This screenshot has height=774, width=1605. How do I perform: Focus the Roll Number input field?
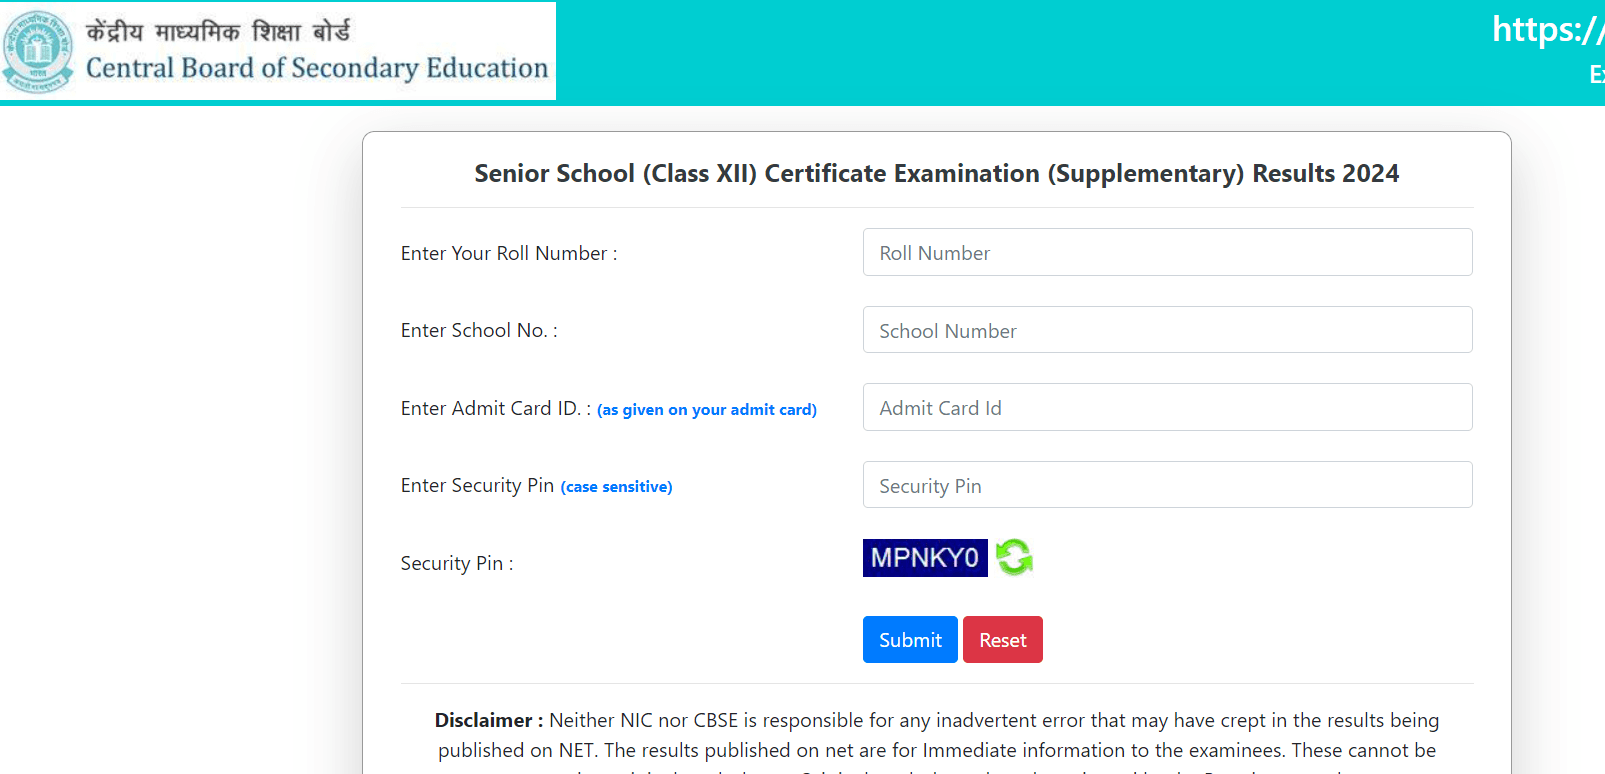point(1167,252)
